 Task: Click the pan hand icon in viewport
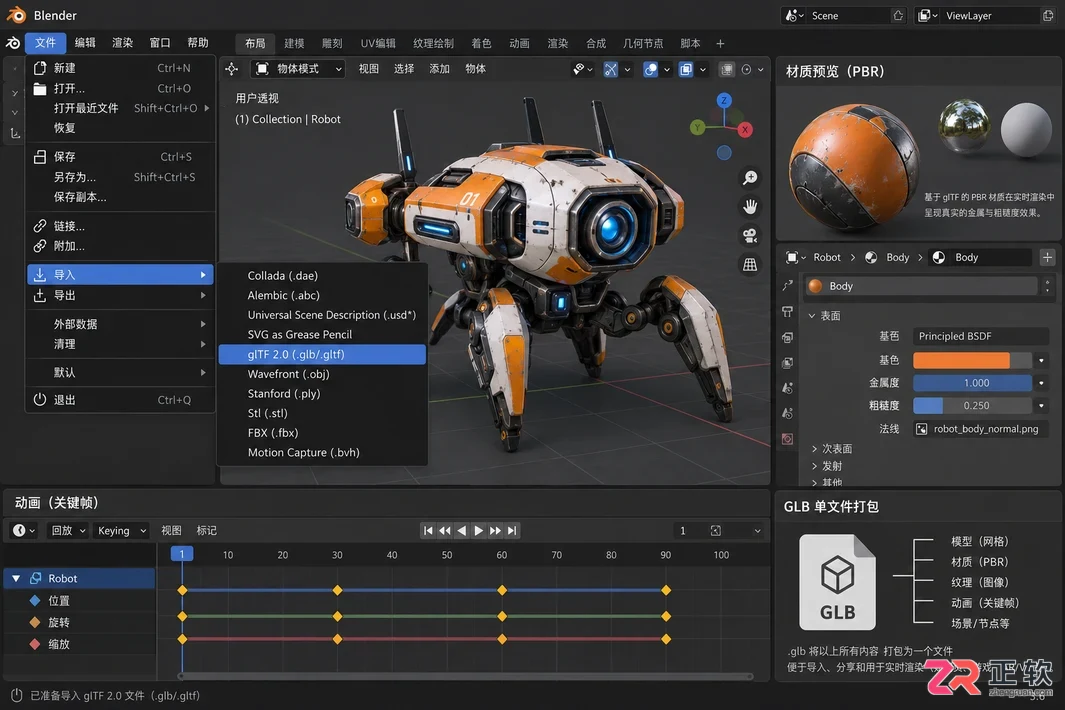pyautogui.click(x=750, y=207)
